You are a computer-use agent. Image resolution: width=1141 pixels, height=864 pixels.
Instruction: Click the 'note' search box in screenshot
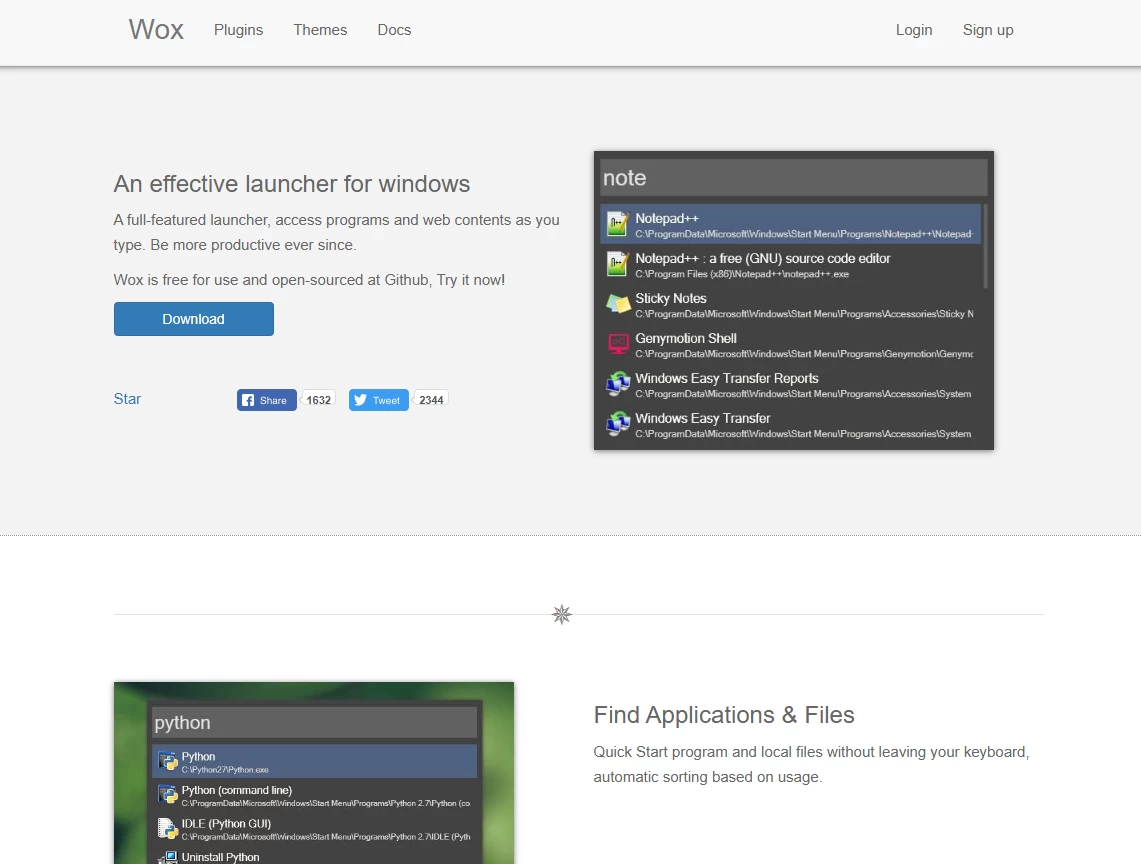[793, 178]
